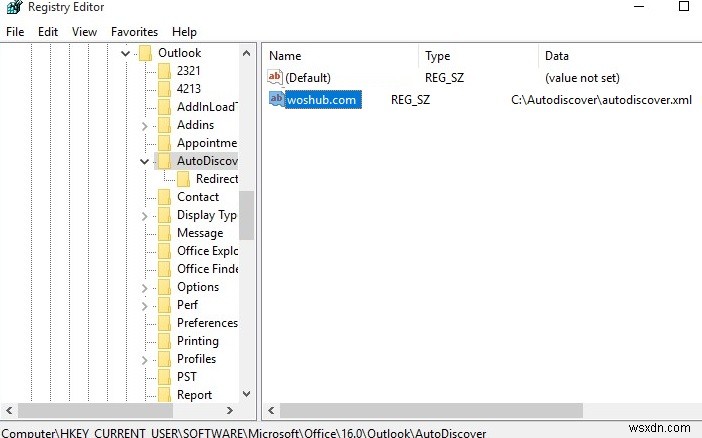702x438 pixels.
Task: Open the View menu
Action: [x=84, y=32]
